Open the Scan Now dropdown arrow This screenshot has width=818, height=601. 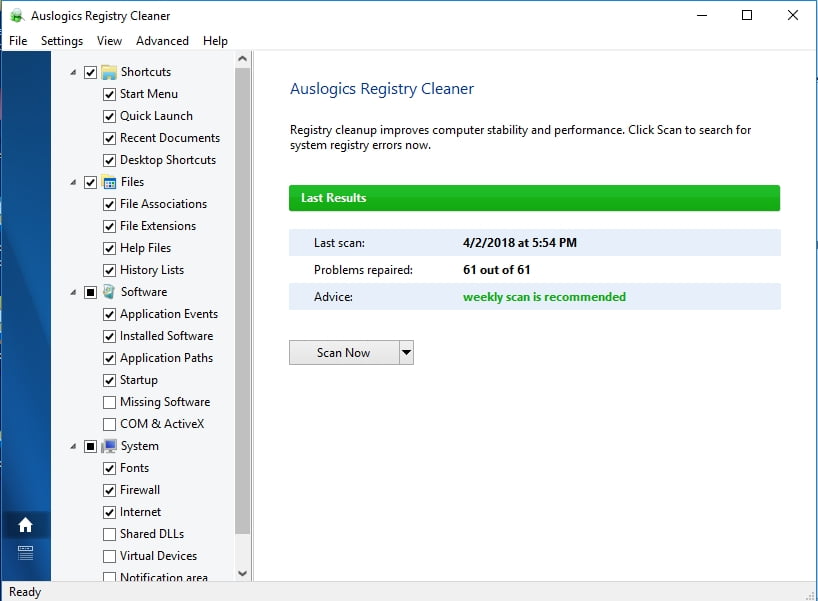(x=405, y=351)
